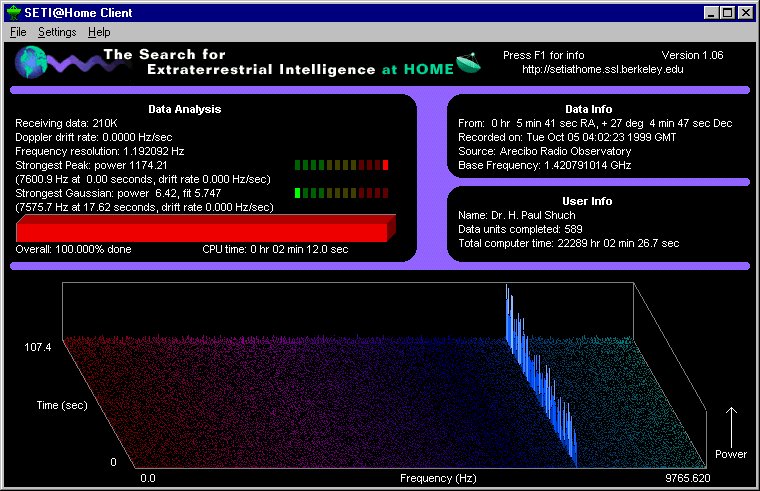Click the '9765.620' frequency axis value
The width and height of the screenshot is (760, 491).
click(687, 478)
